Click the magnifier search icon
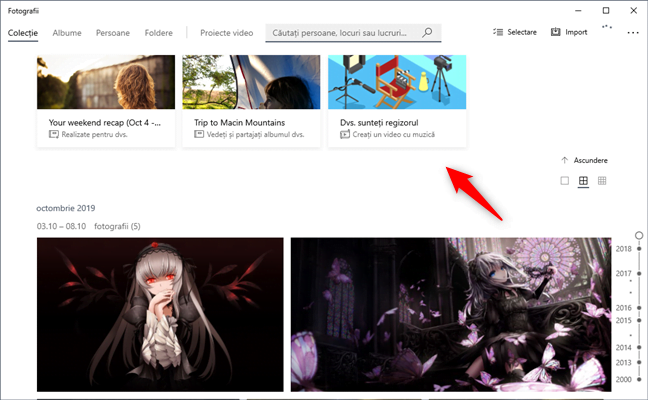 [427, 32]
